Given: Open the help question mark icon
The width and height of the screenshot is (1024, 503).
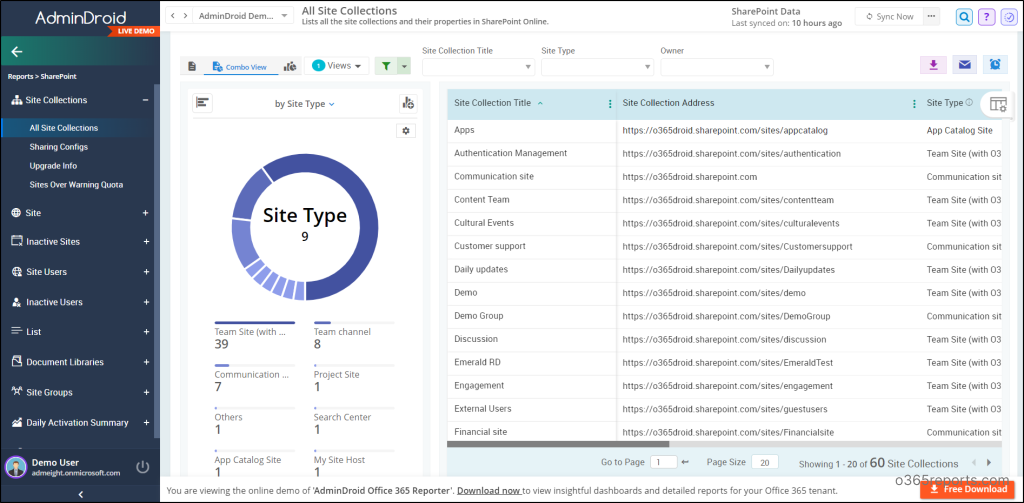Looking at the screenshot, I should (986, 17).
